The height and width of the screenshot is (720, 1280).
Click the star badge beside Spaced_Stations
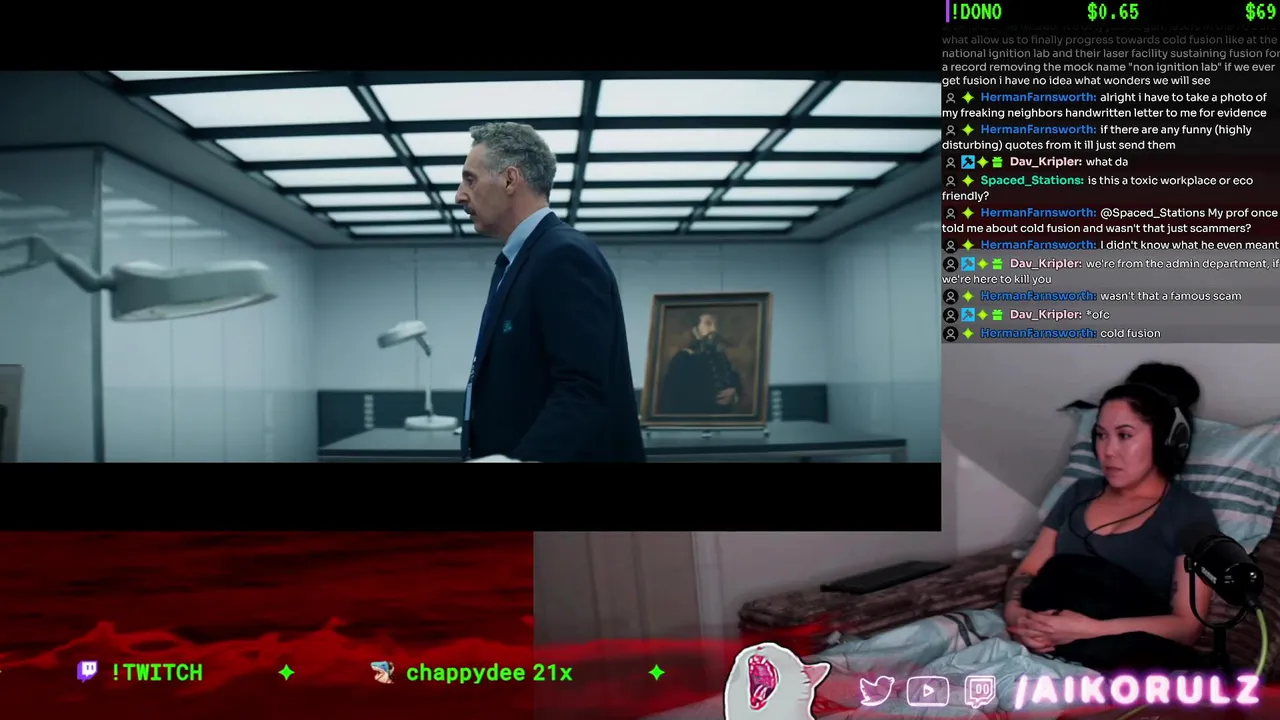tap(967, 181)
